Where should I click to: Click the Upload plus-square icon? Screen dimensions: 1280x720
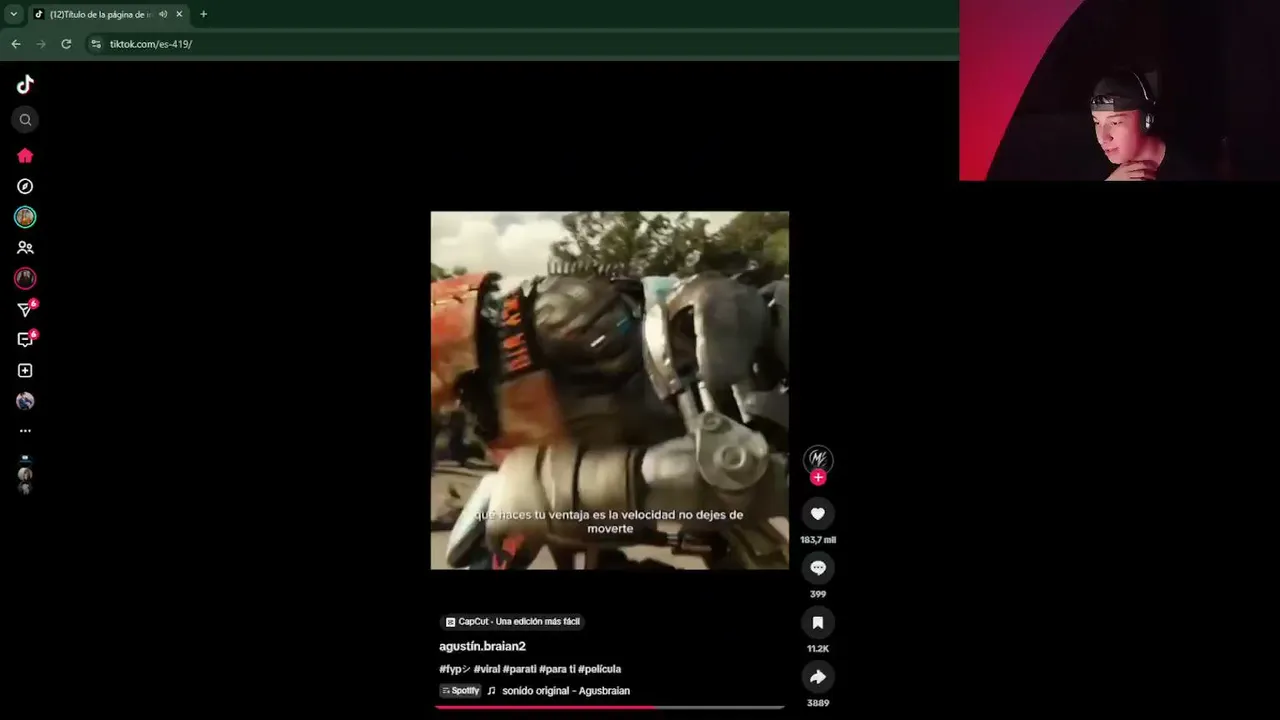[x=25, y=370]
